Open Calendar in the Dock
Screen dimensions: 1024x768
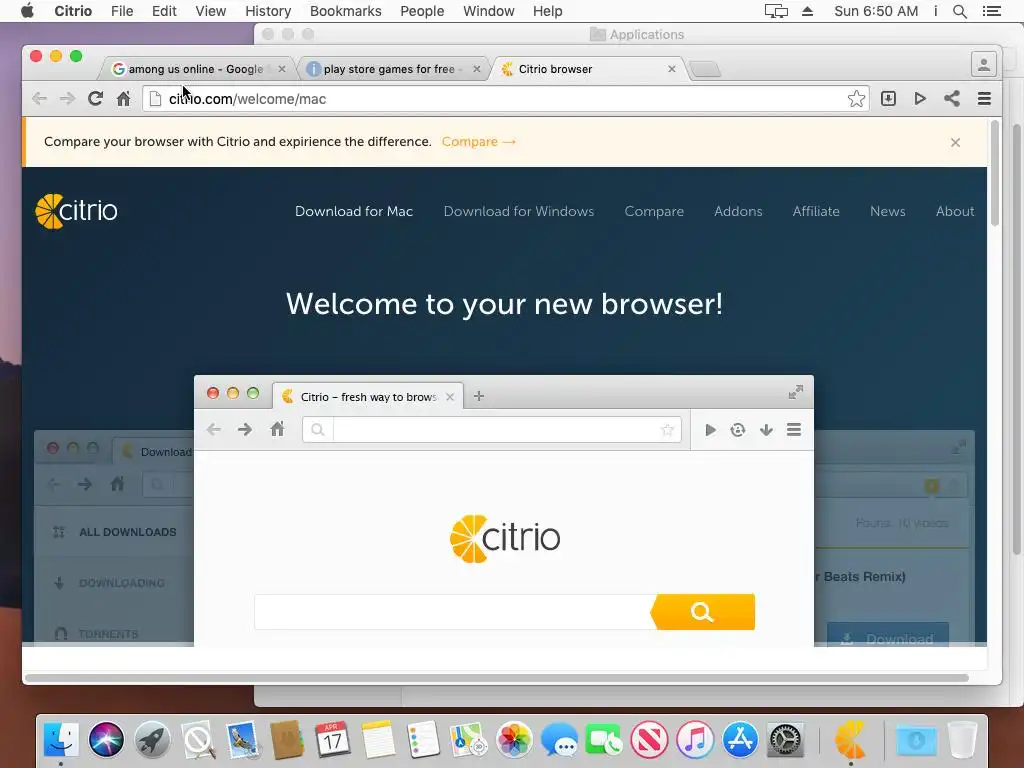coord(332,740)
